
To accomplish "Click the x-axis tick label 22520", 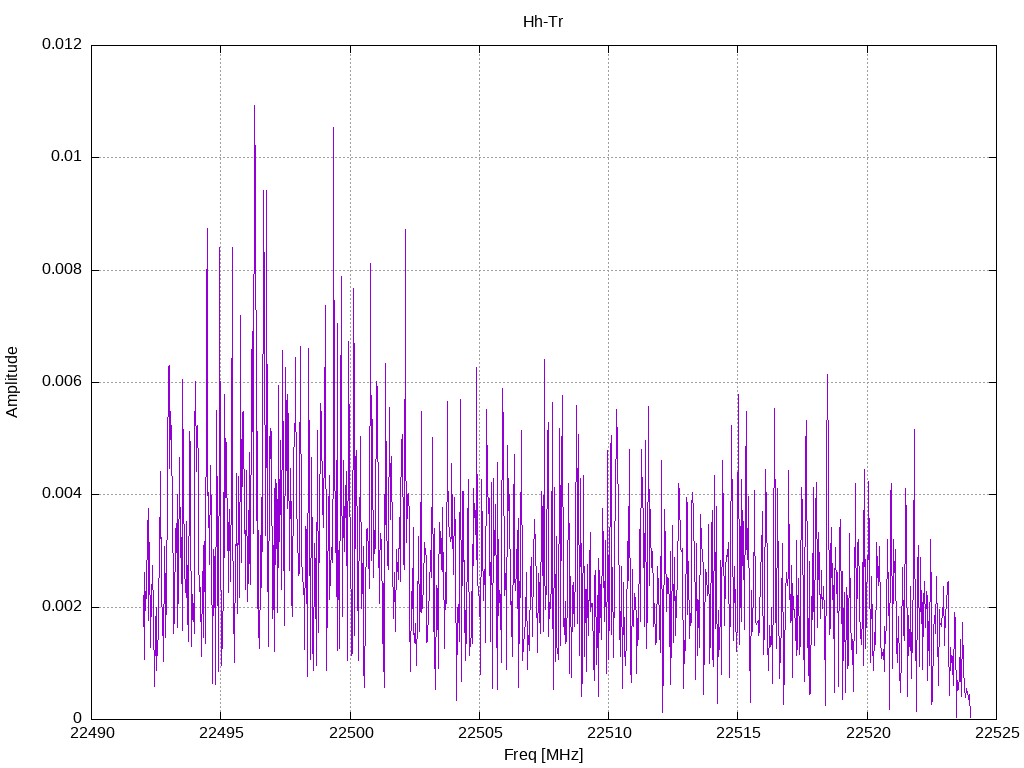I will click(x=867, y=733).
